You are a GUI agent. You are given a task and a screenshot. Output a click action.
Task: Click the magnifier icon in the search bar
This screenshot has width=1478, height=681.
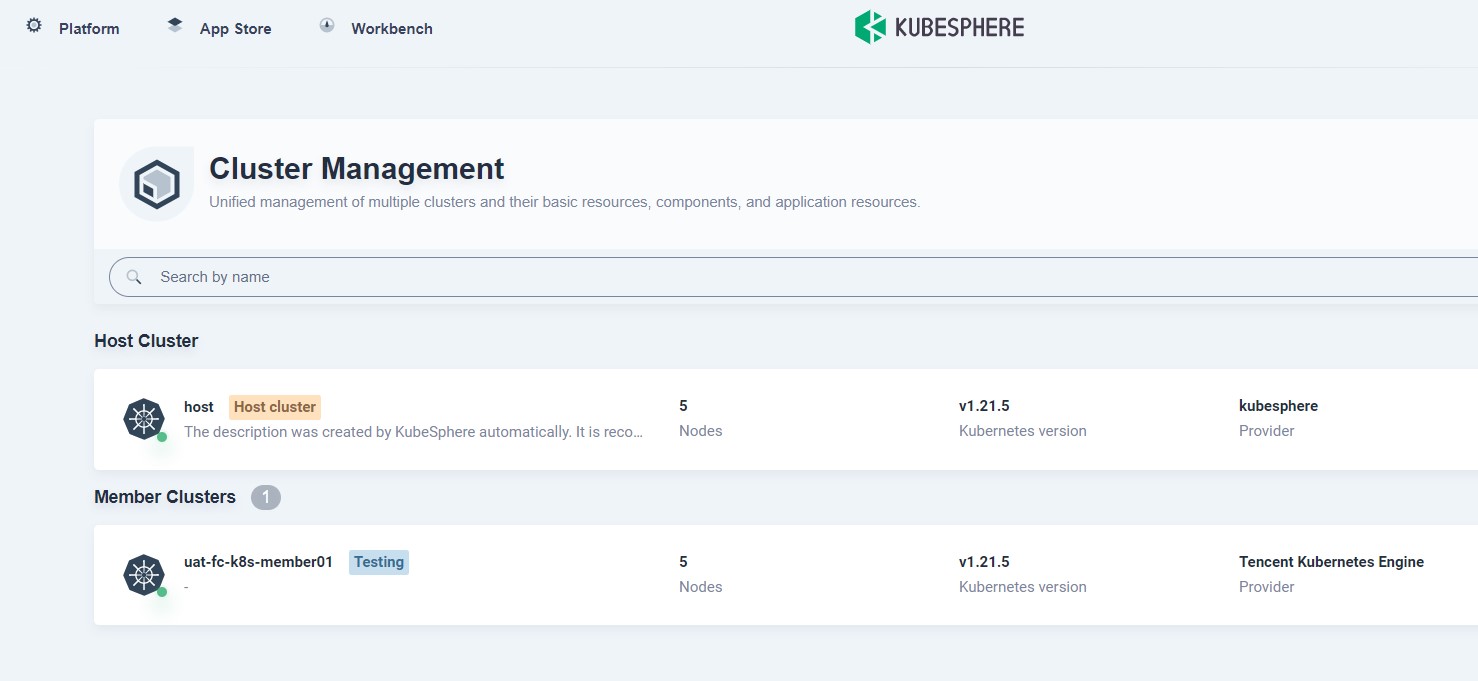tap(135, 276)
